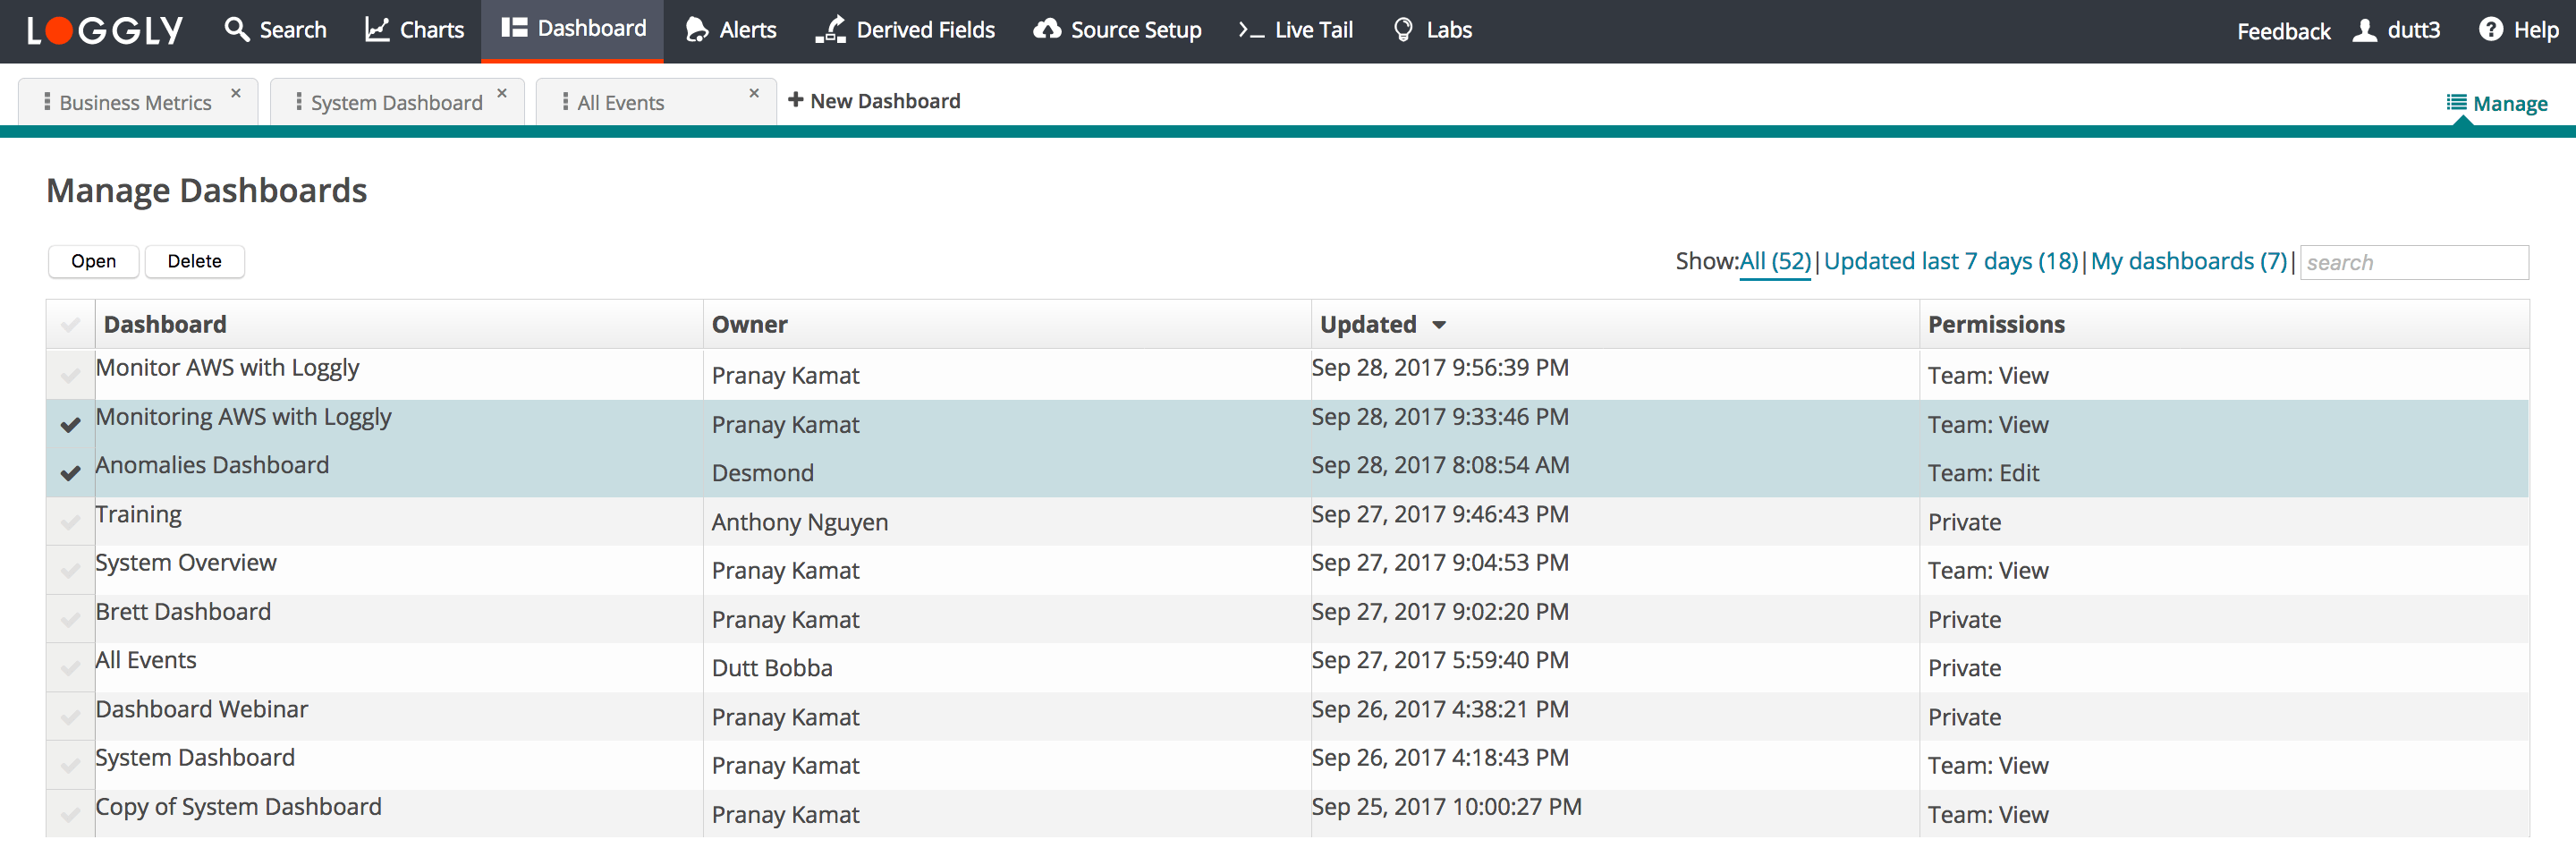The height and width of the screenshot is (848, 2576).
Task: Uncheck the Monitoring AWS with Loggly row
Action: (x=69, y=424)
